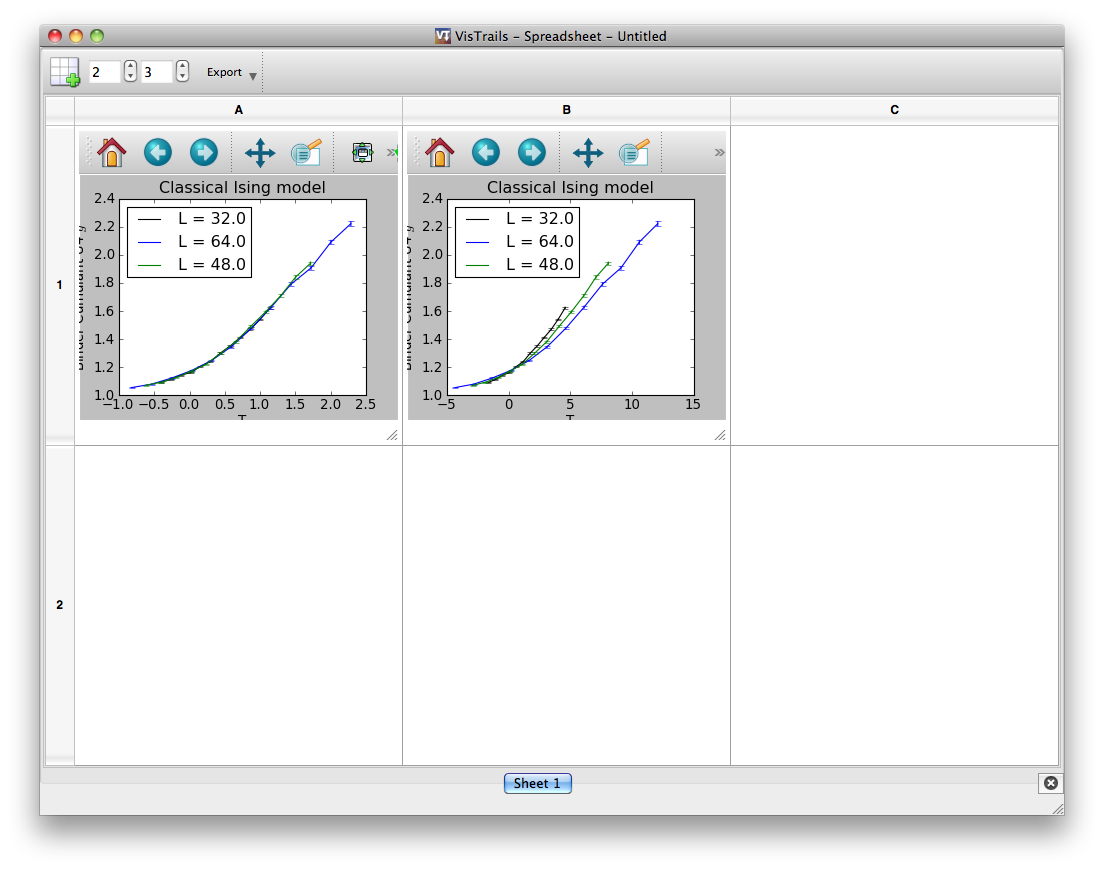Switch to the Sheet 1 tab
The height and width of the screenshot is (870, 1104).
click(538, 783)
